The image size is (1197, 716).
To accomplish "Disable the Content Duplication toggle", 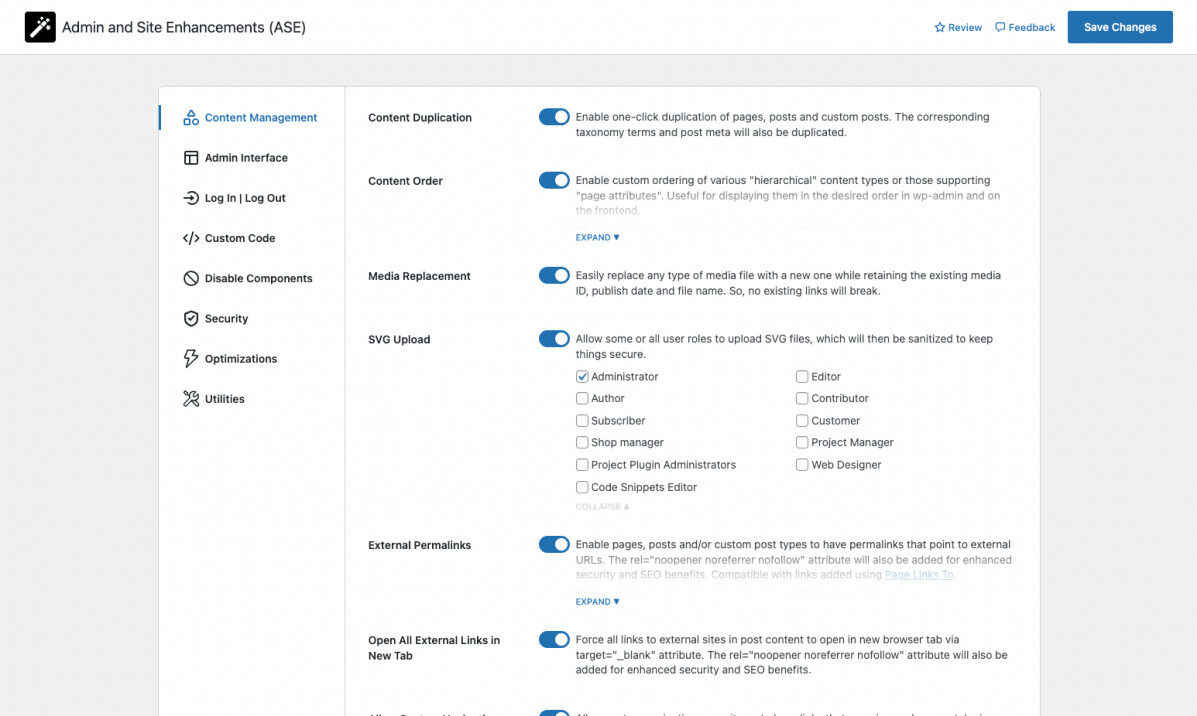I will [554, 116].
